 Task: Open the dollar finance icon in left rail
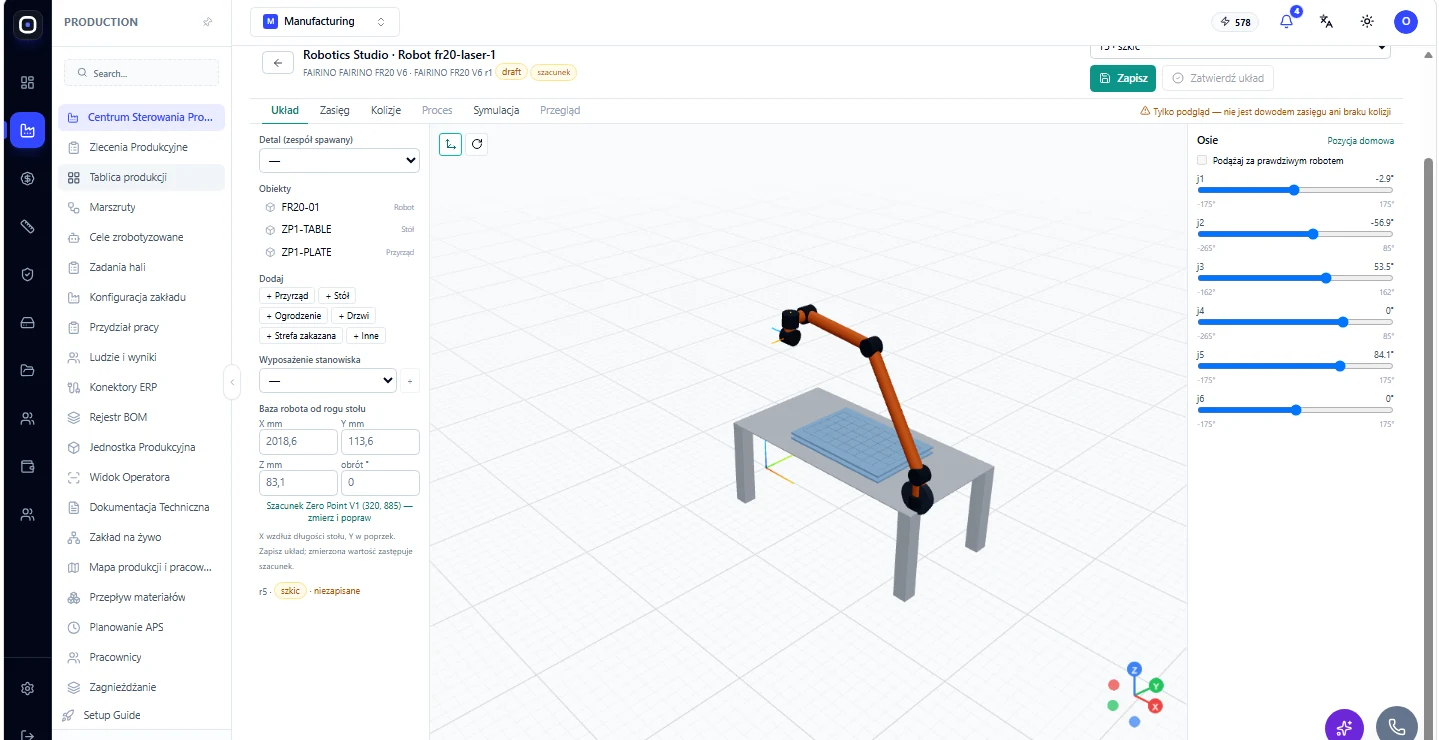28,178
